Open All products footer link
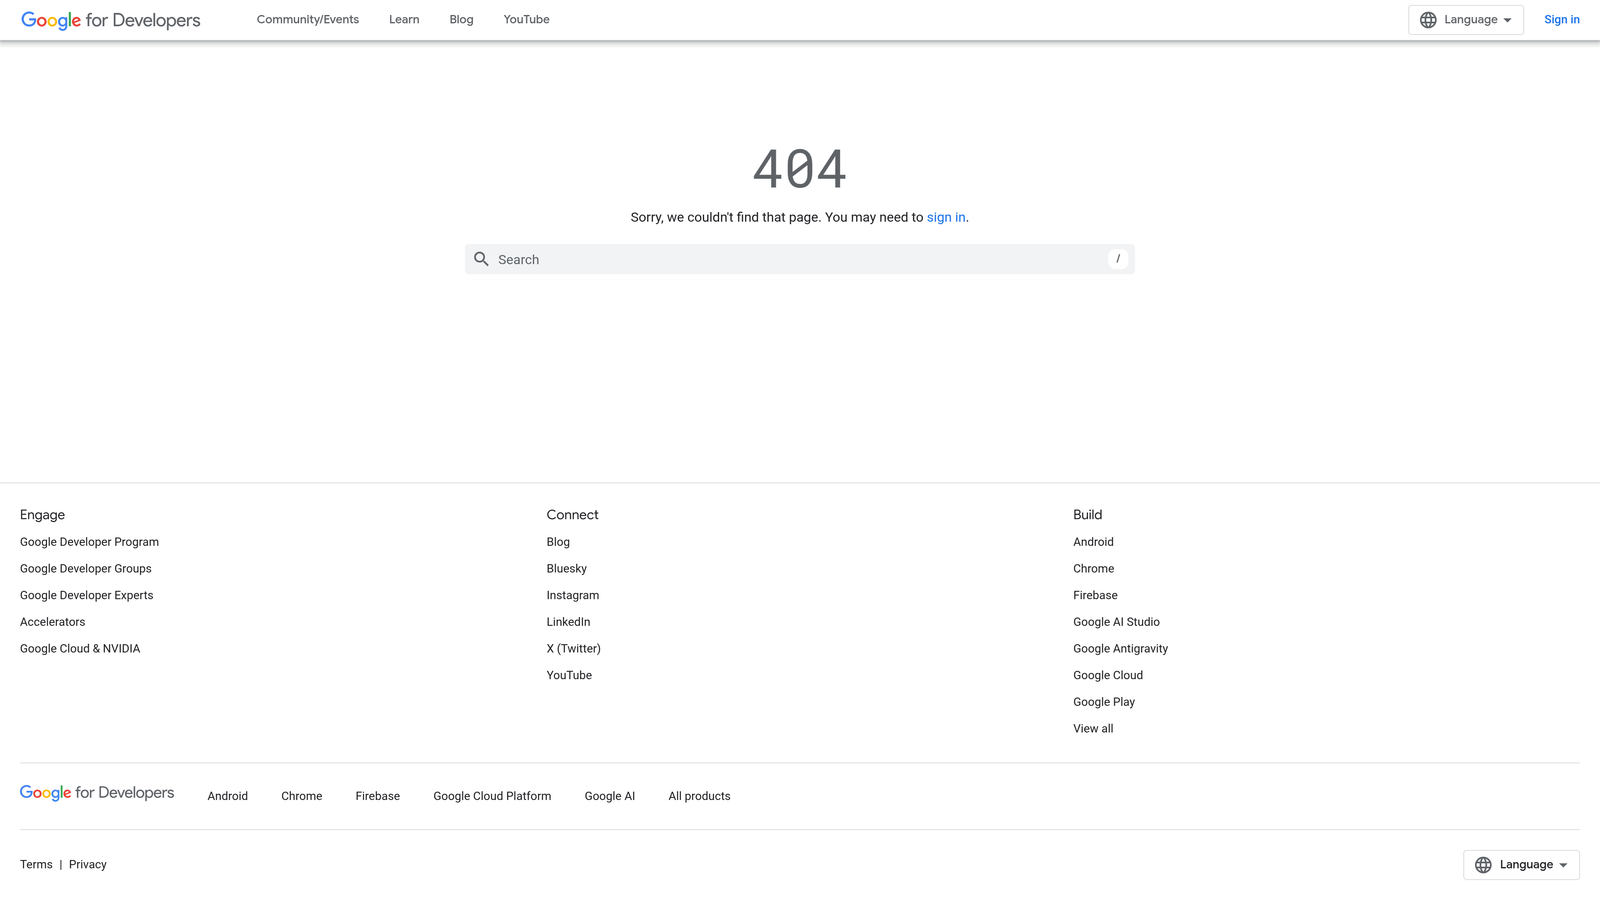This screenshot has height=900, width=1600. click(700, 797)
